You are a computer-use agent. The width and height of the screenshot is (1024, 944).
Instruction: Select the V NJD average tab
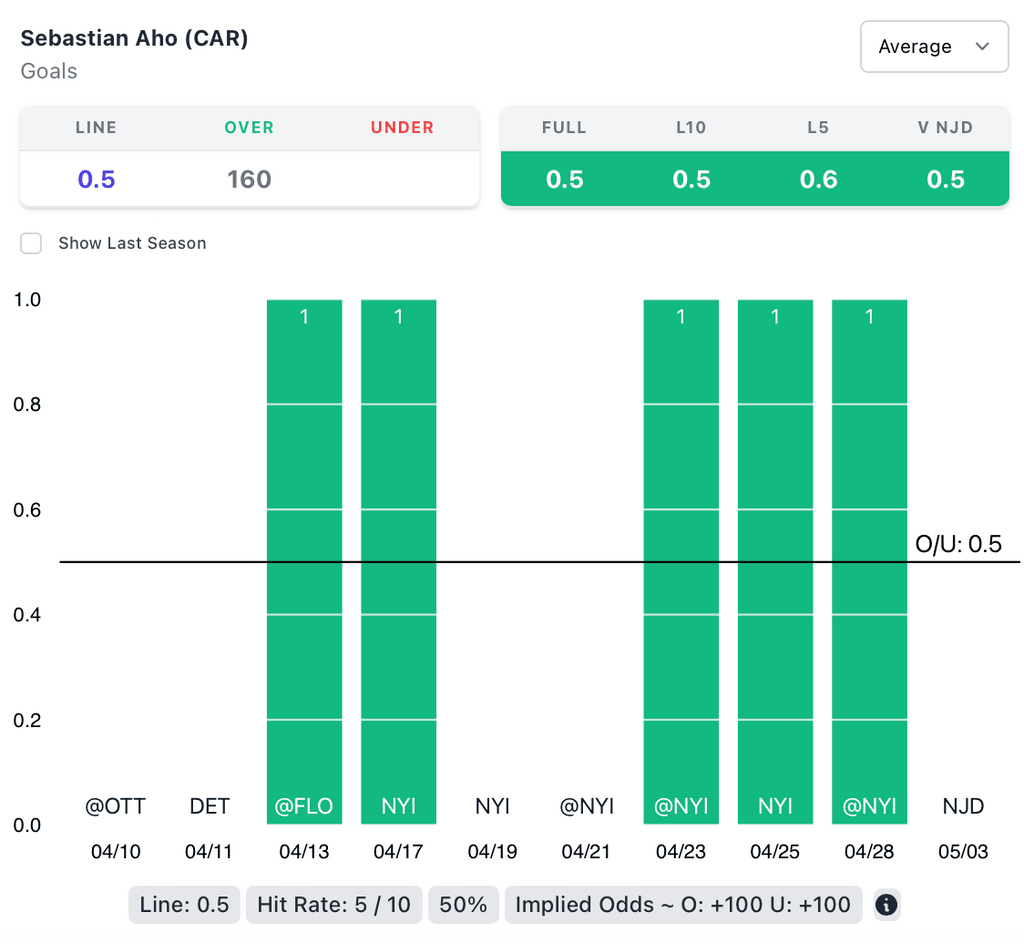945,127
